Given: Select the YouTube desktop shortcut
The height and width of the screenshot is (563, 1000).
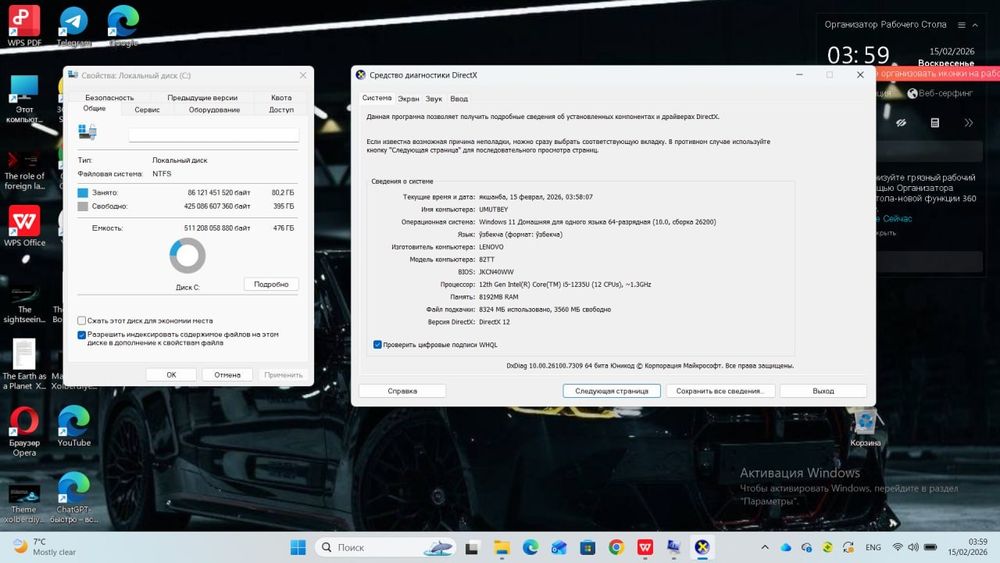Looking at the screenshot, I should [x=73, y=426].
